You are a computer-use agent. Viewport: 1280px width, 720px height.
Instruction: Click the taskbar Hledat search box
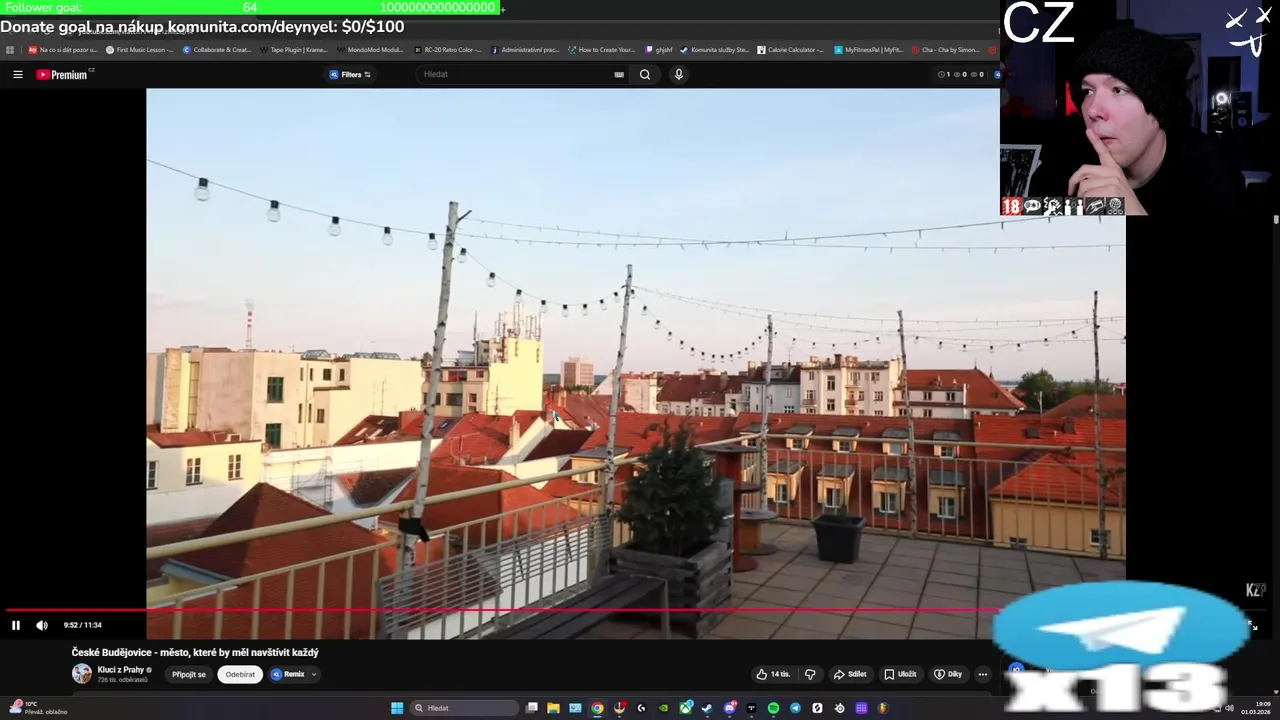[x=465, y=708]
